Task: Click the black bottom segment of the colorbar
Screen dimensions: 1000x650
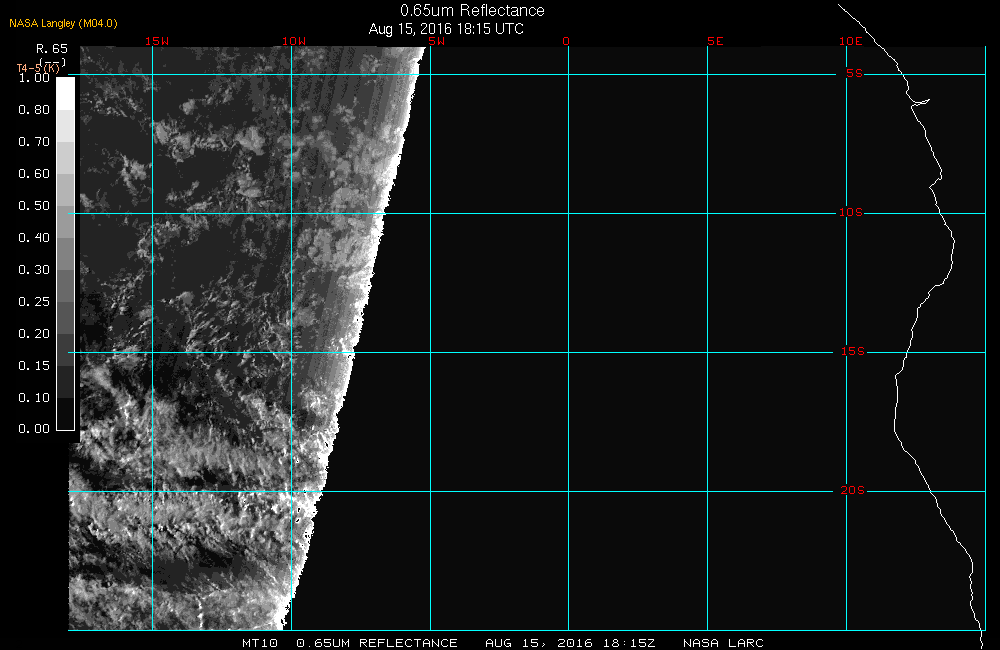Action: point(66,413)
